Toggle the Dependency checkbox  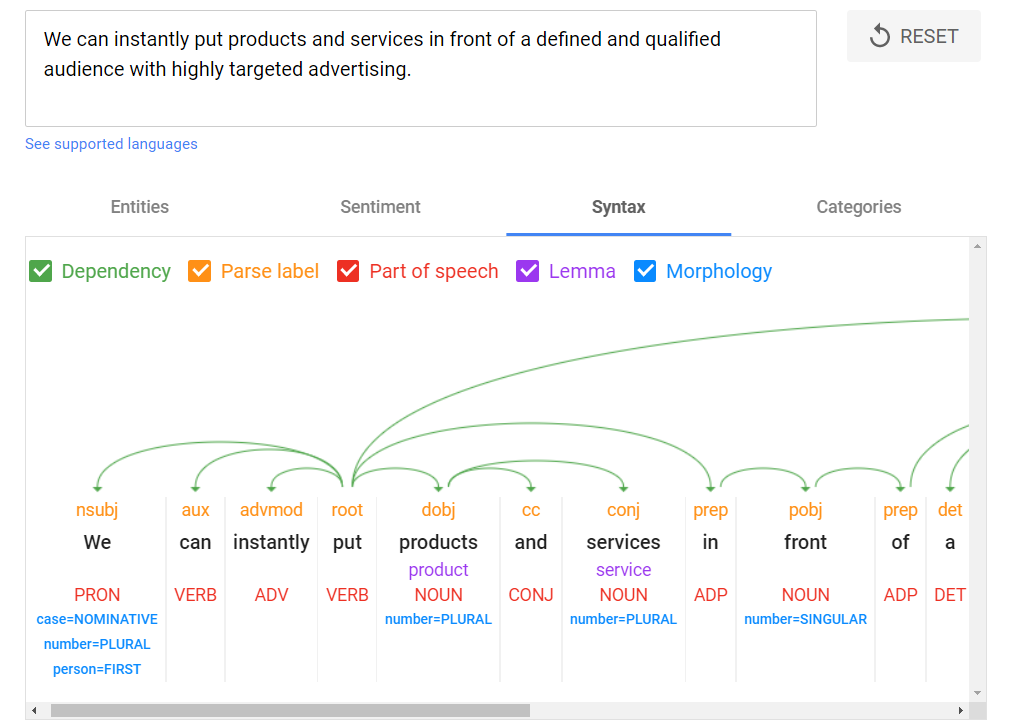[x=41, y=271]
